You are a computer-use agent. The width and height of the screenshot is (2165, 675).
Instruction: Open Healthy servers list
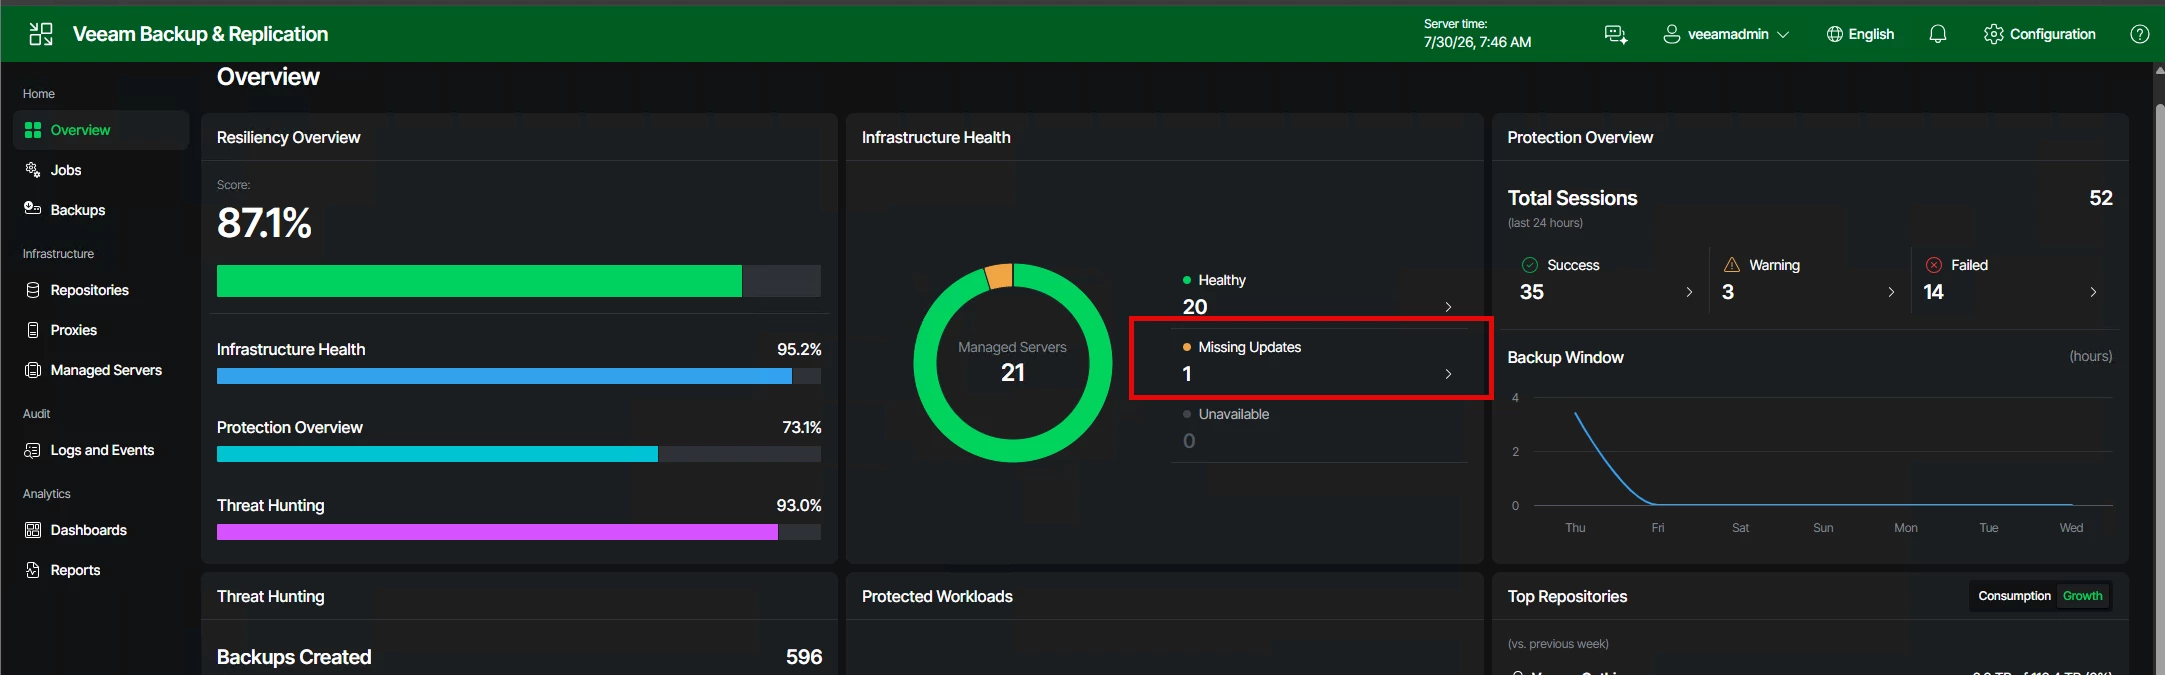(x=1318, y=294)
